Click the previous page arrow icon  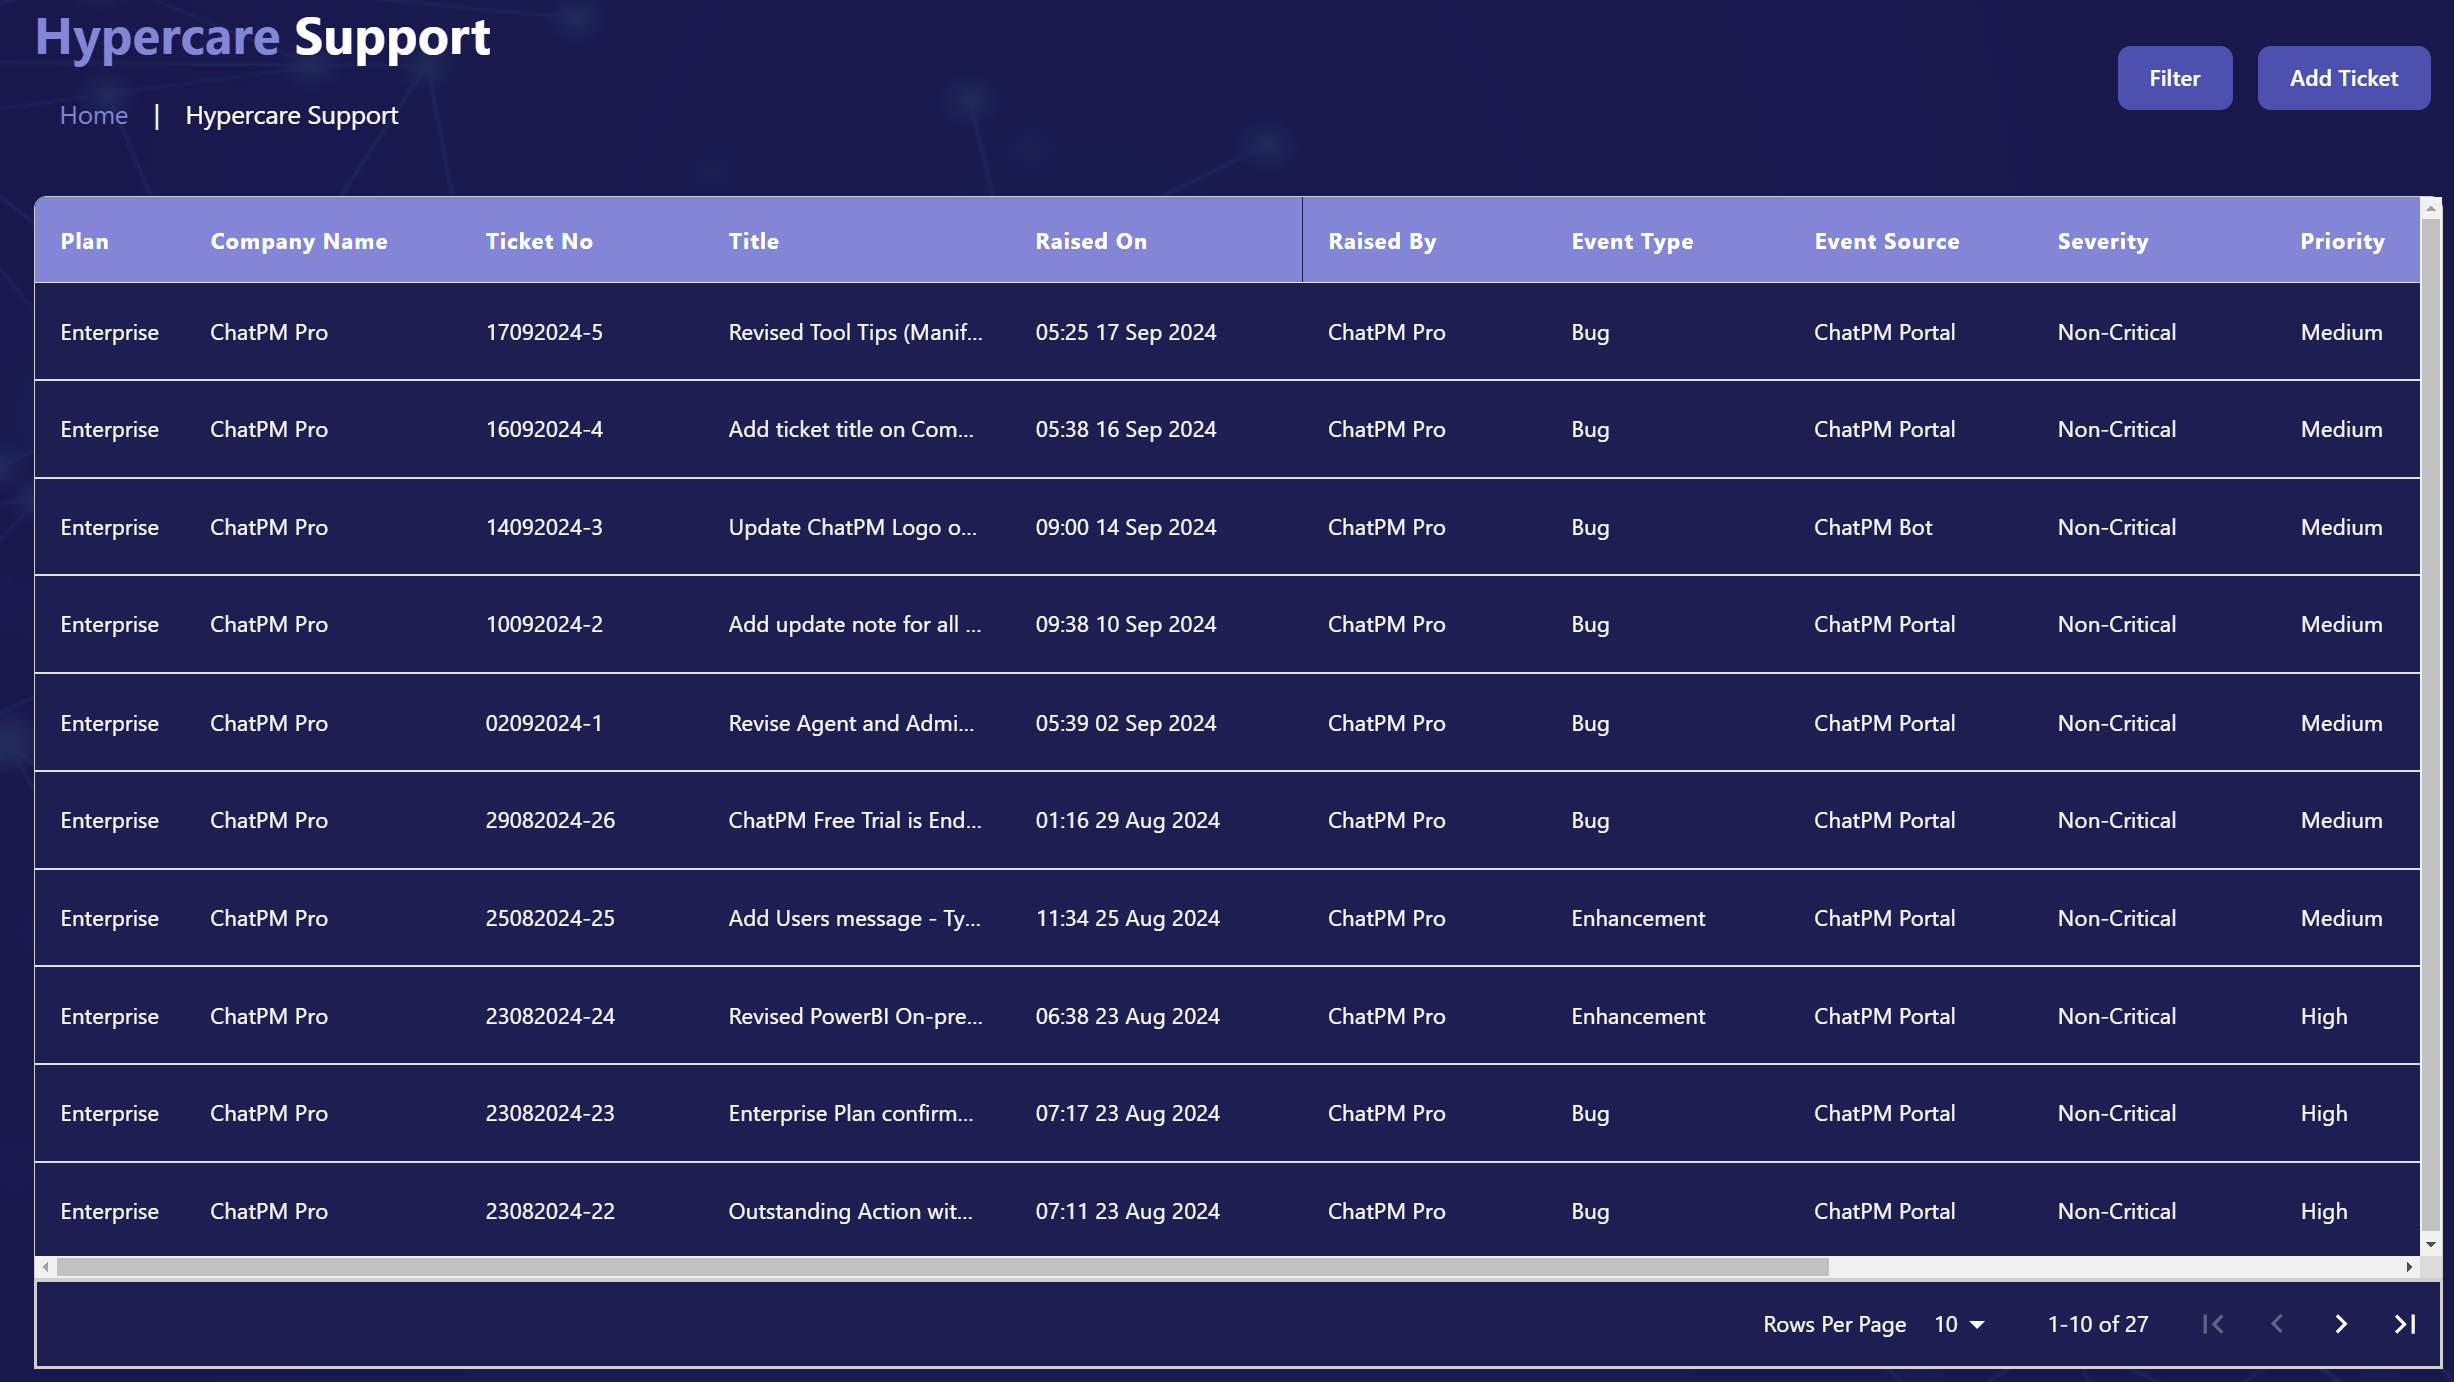(x=2277, y=1324)
